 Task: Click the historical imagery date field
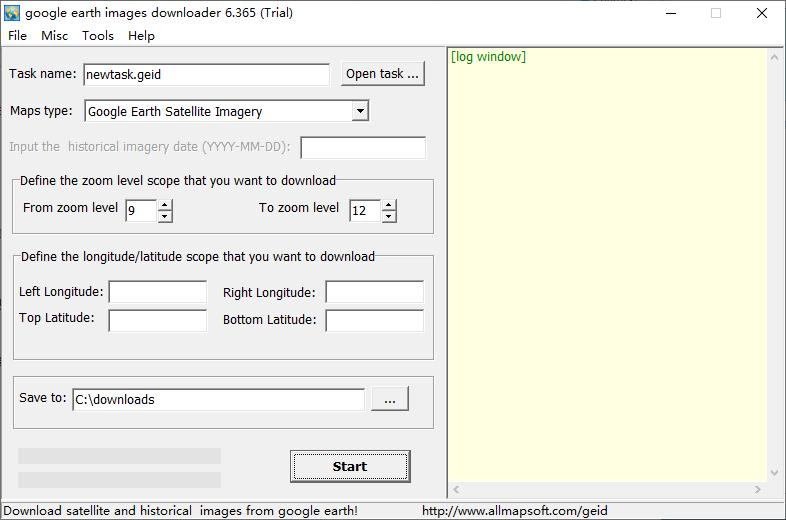click(x=363, y=147)
